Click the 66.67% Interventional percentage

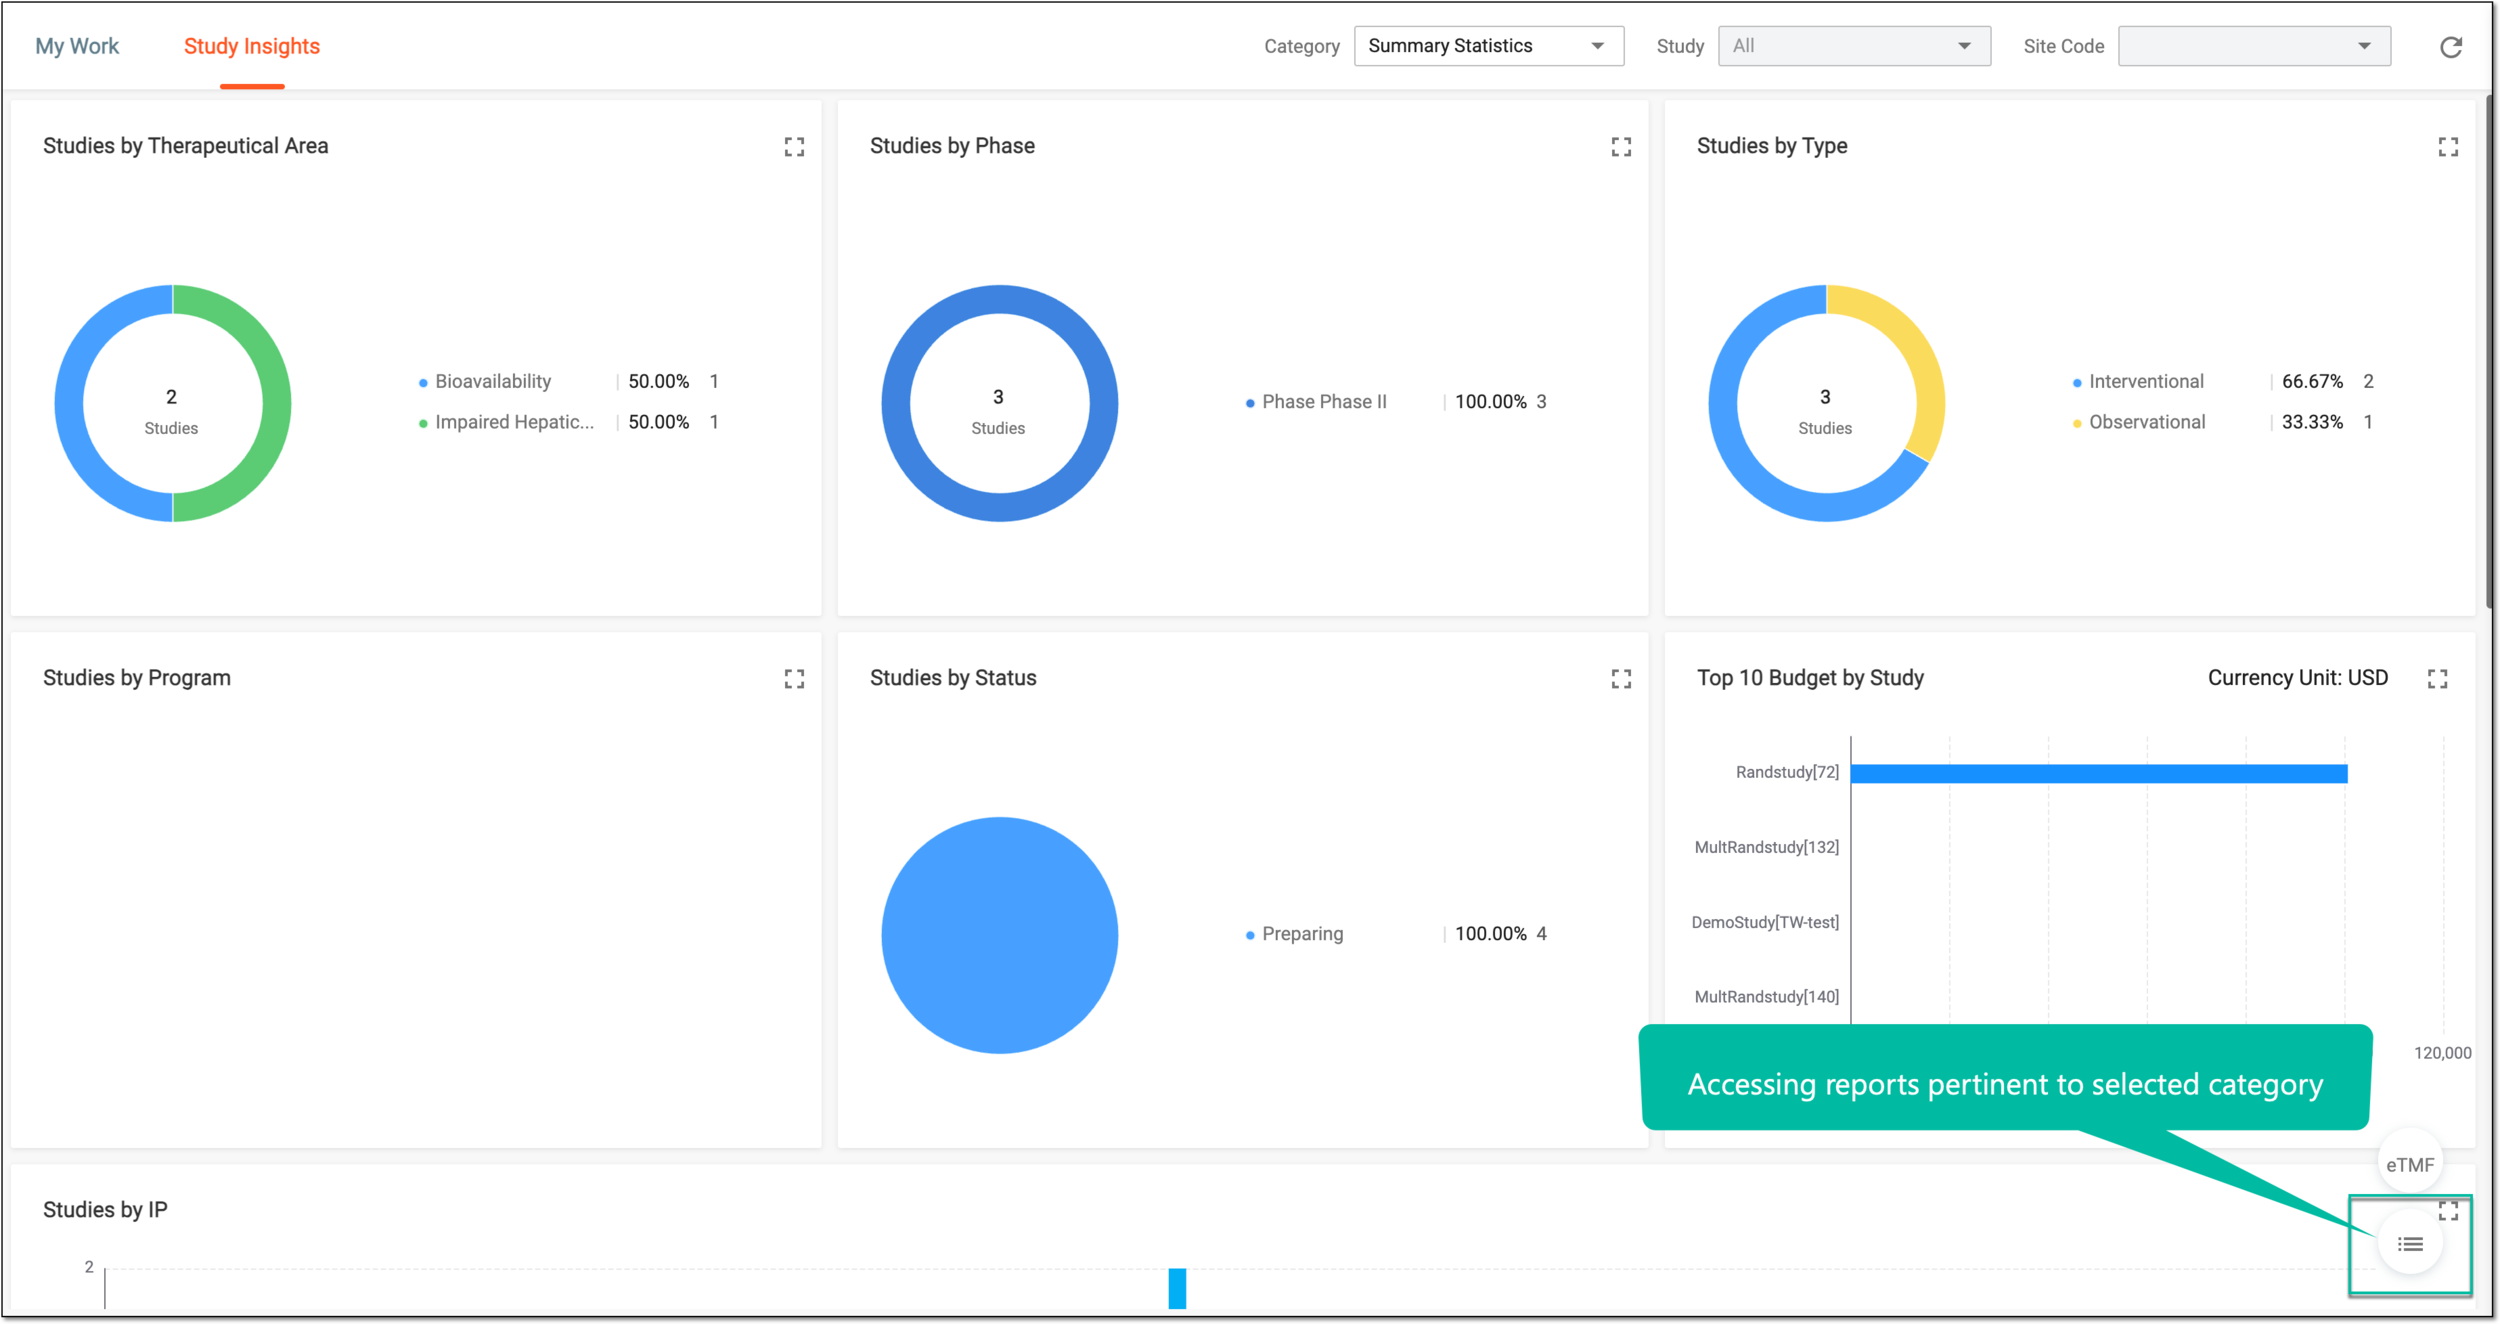pyautogui.click(x=2312, y=381)
